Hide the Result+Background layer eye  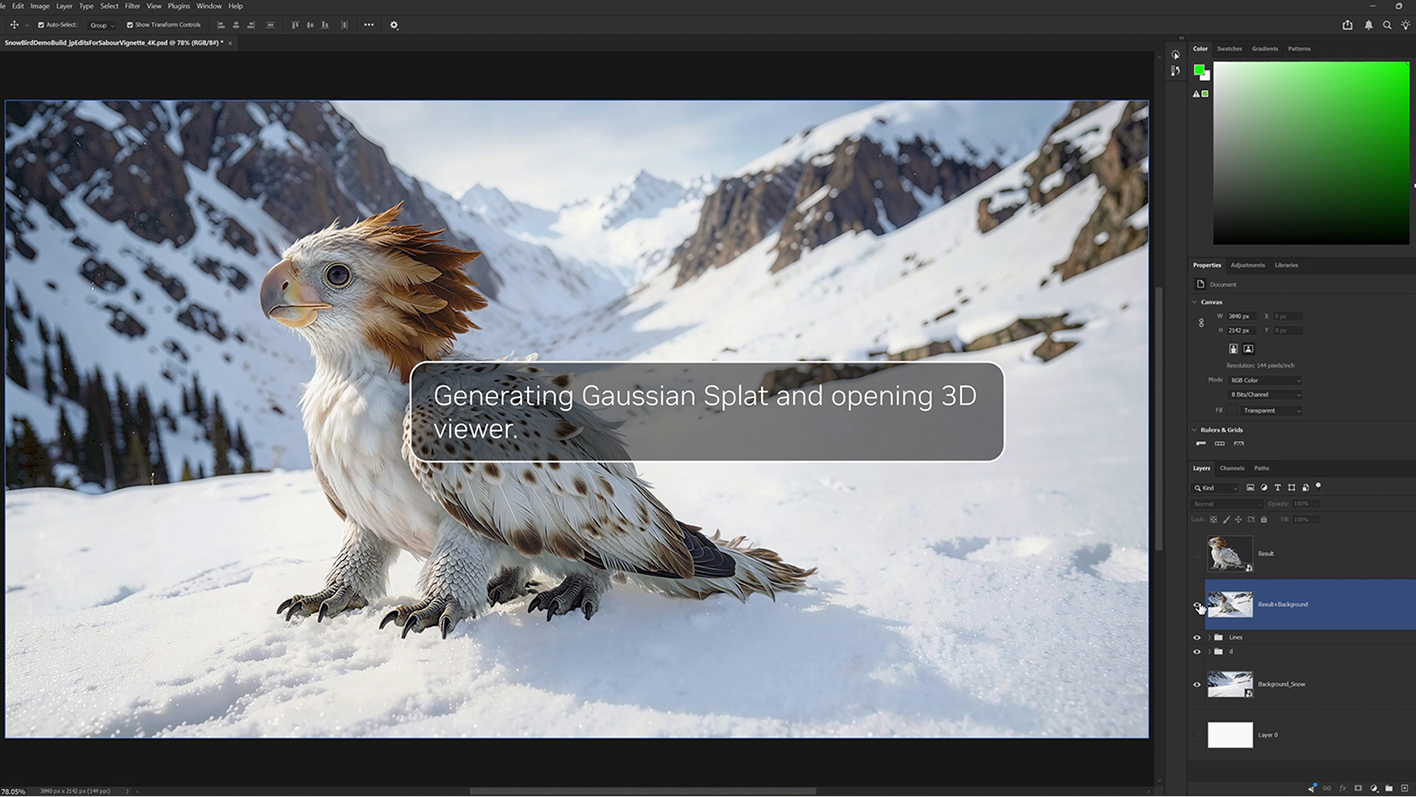1197,605
